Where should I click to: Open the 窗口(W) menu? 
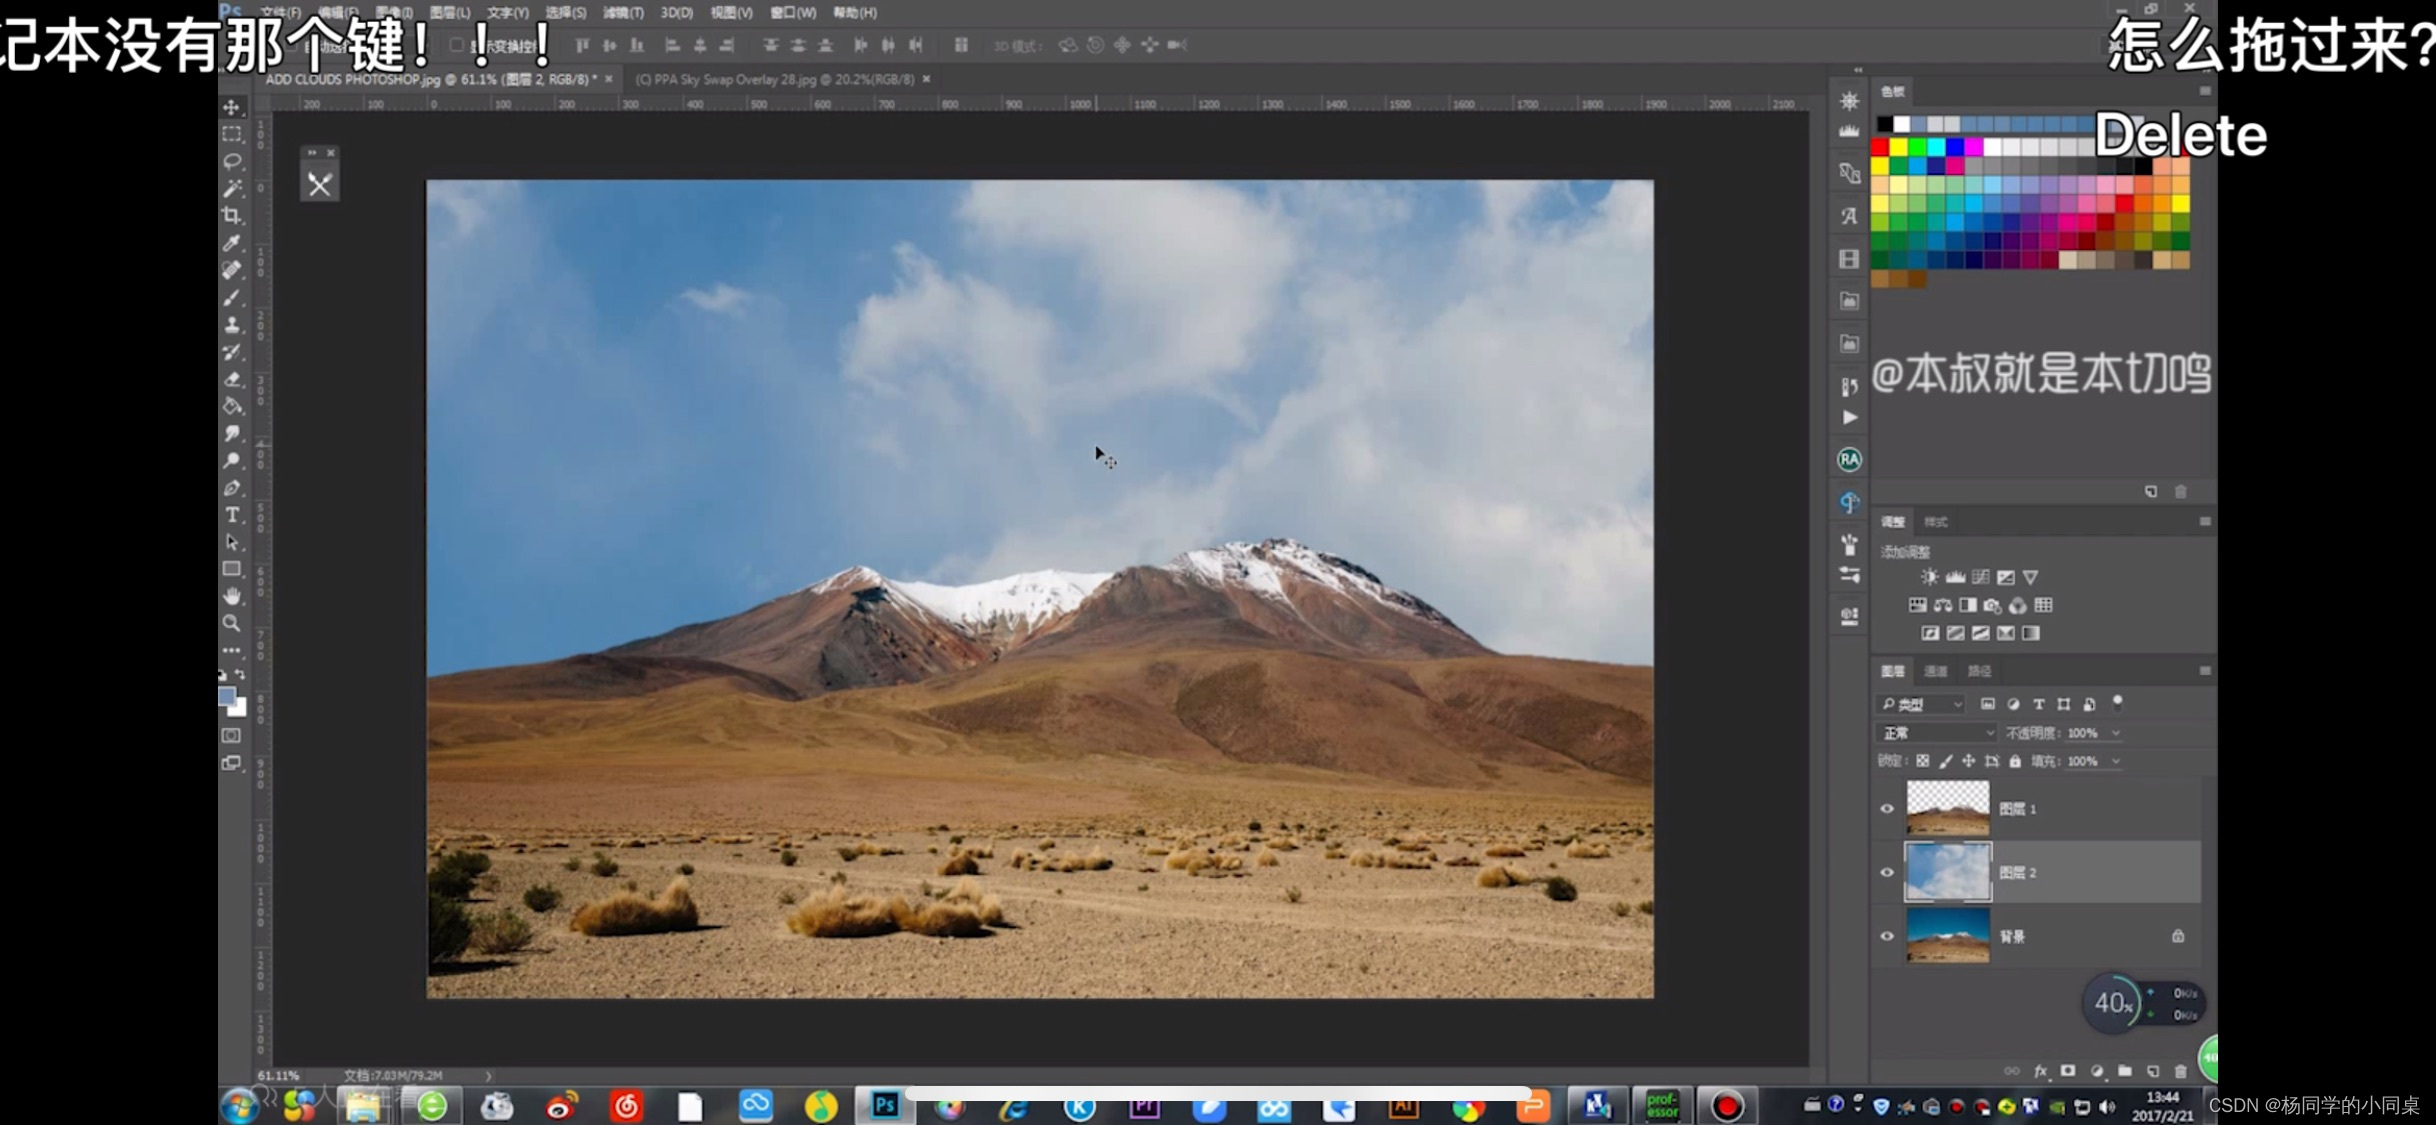793,12
